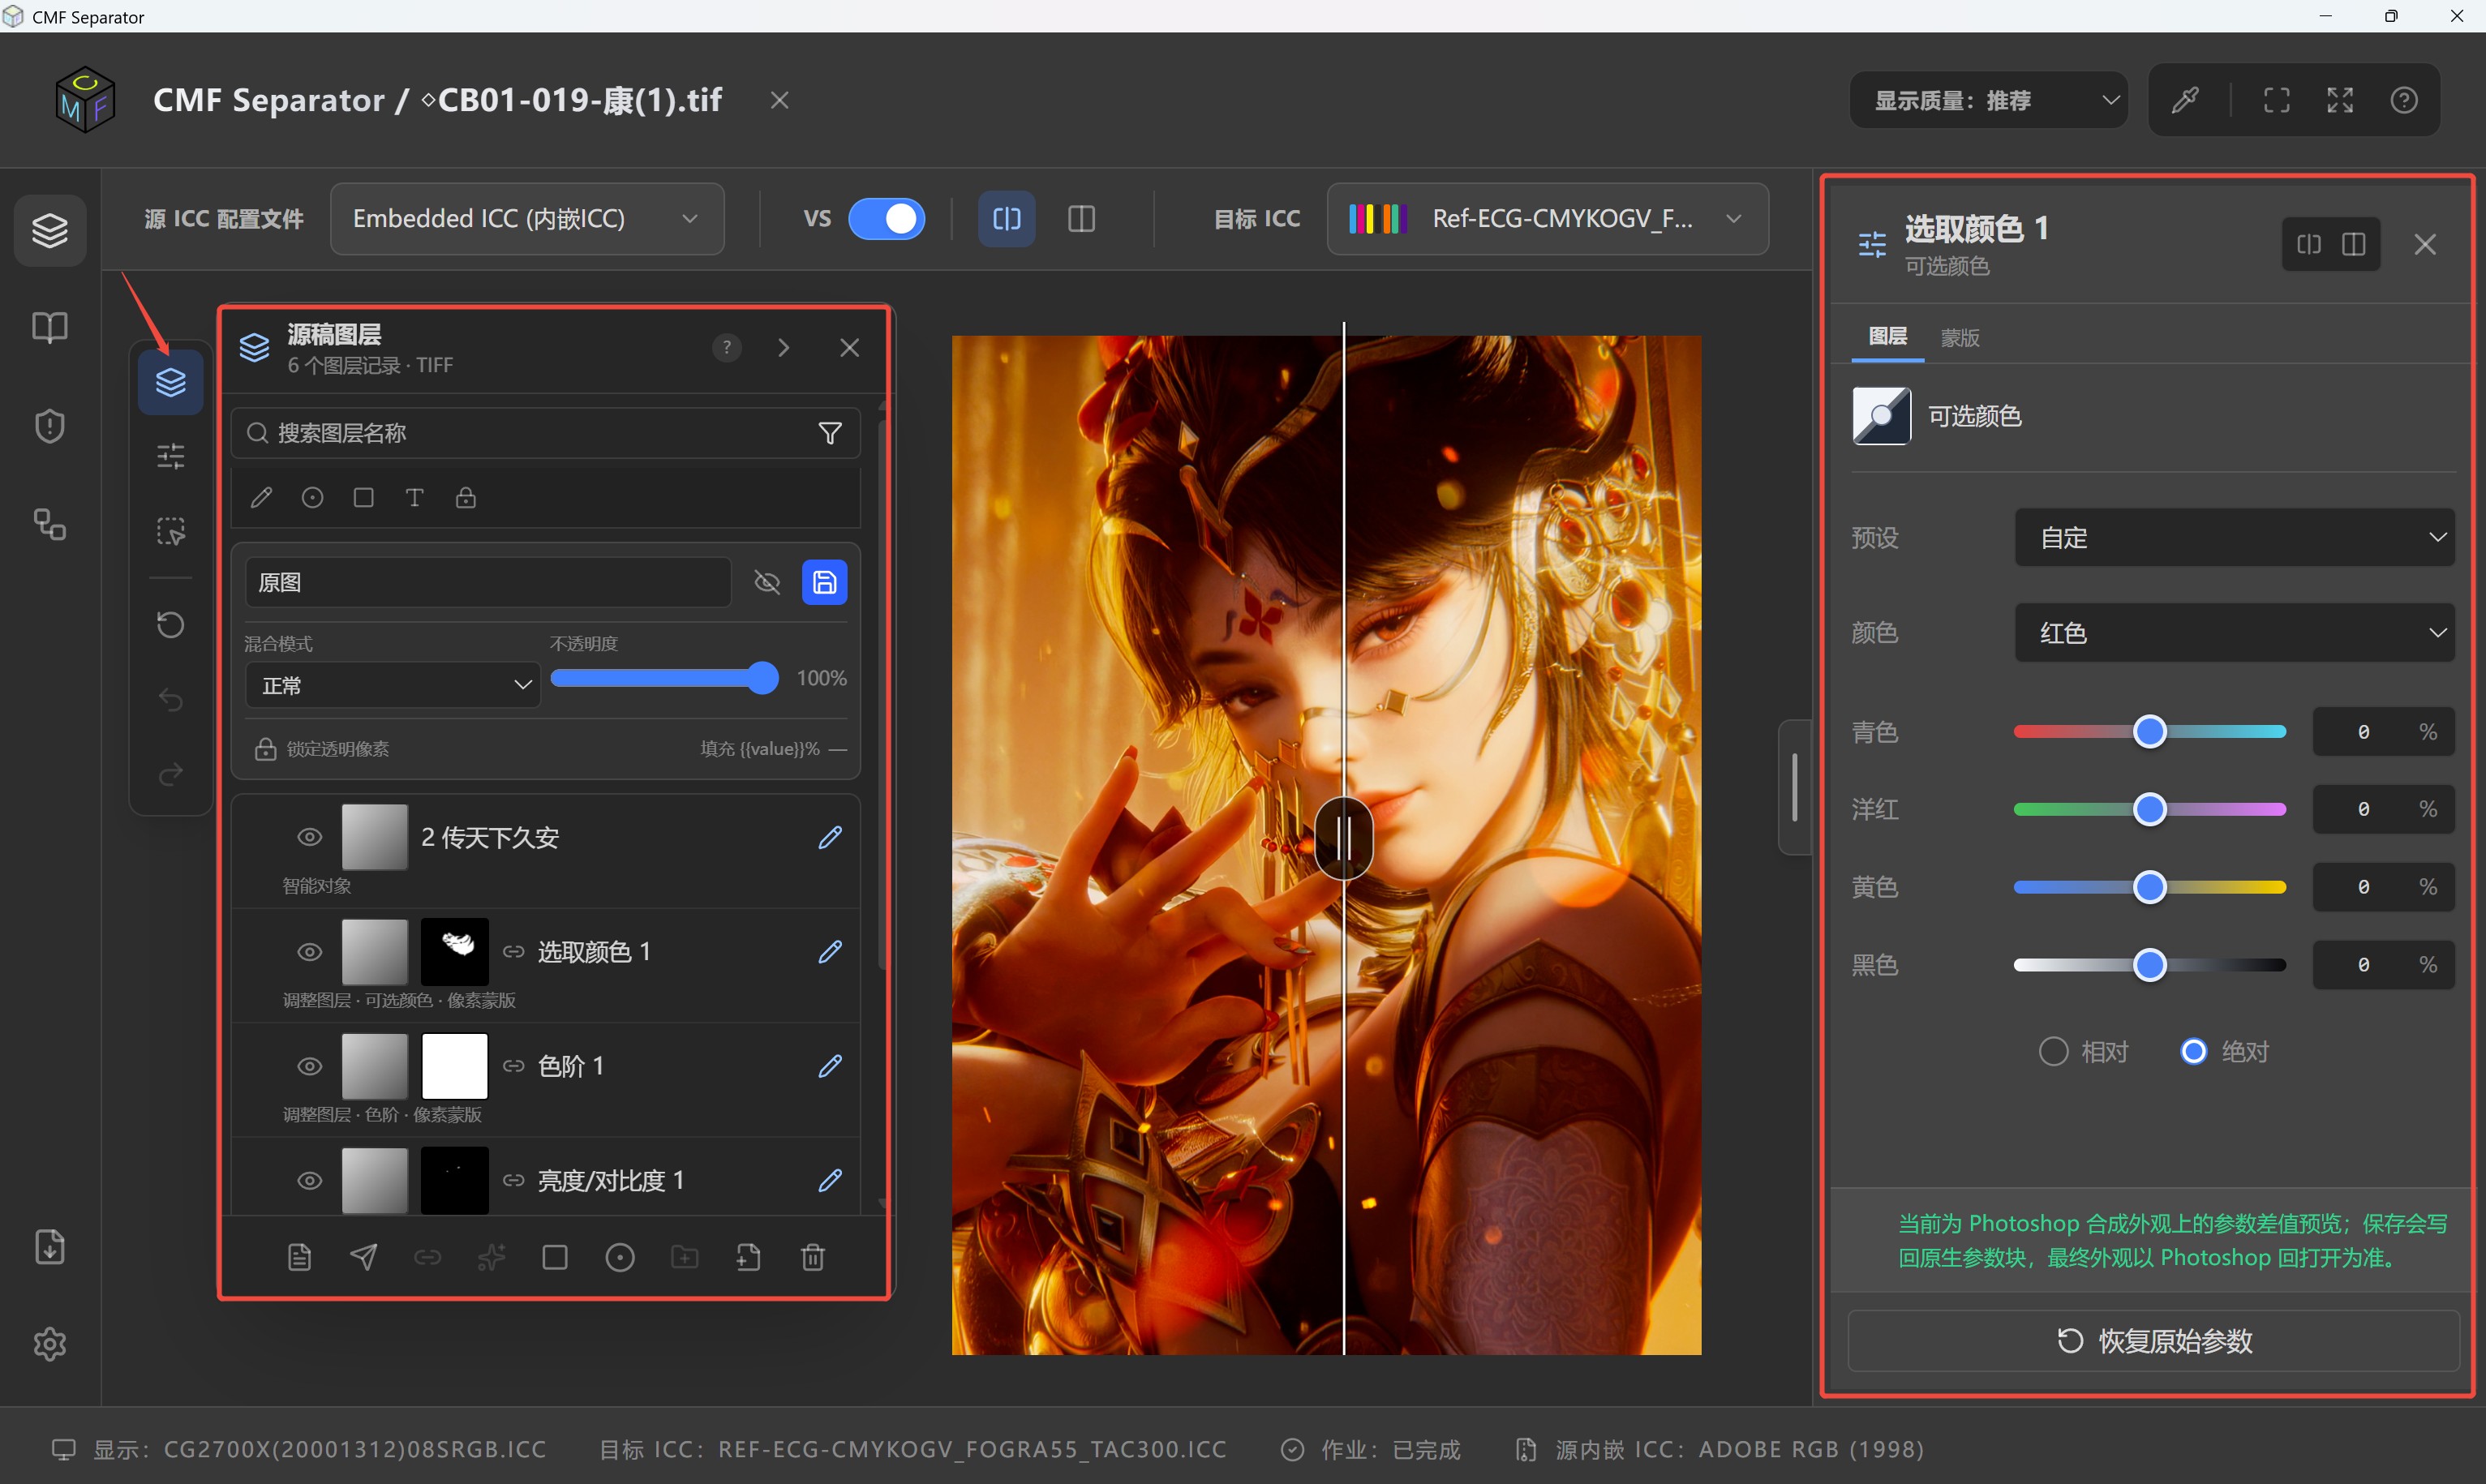The width and height of the screenshot is (2486, 1484).
Task: Select the eyedropper tool in top bar
Action: 2185,100
